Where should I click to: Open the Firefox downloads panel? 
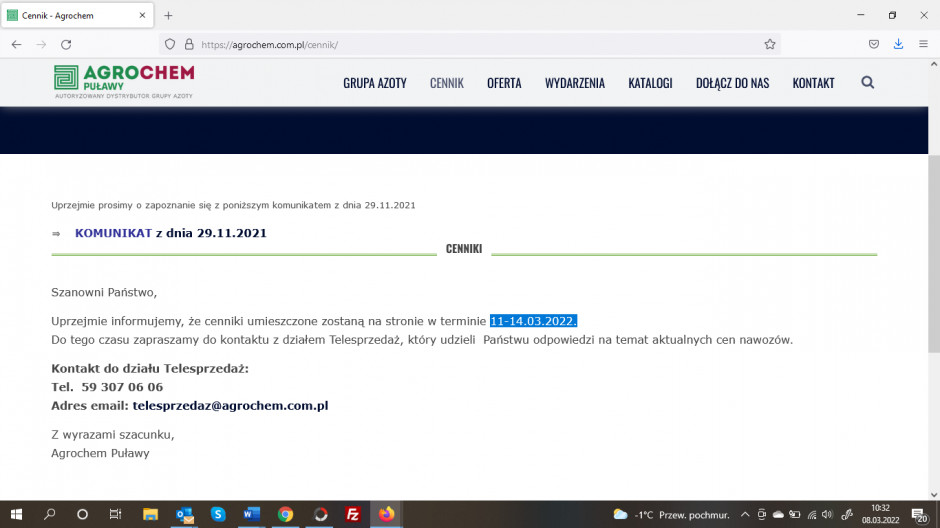coord(898,44)
